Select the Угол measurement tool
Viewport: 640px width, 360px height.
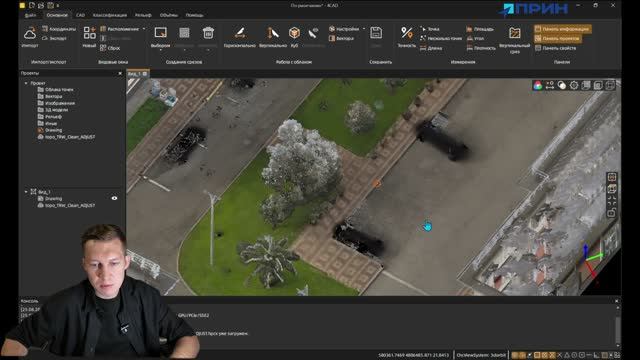[x=475, y=38]
